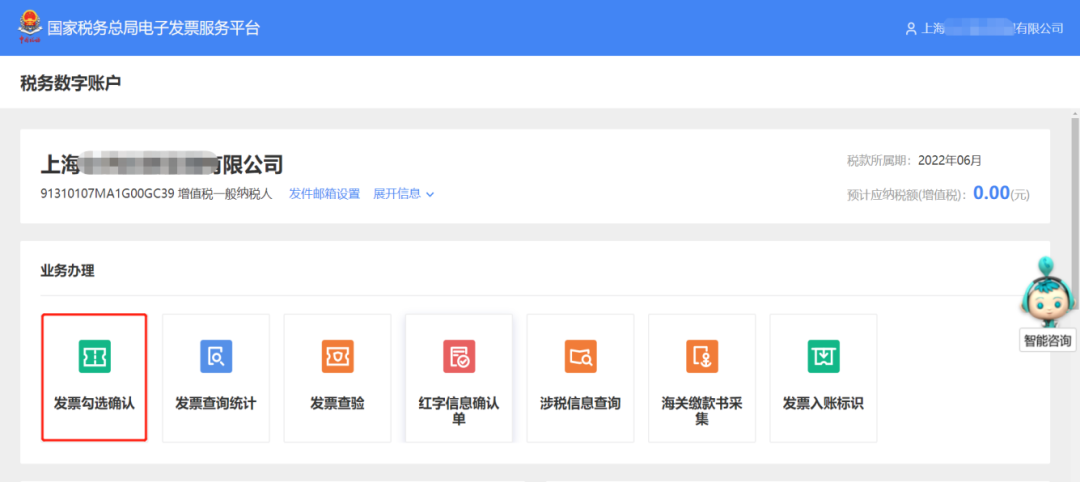Click the 税务数字账户 page heading
The height and width of the screenshot is (482, 1080).
70,83
